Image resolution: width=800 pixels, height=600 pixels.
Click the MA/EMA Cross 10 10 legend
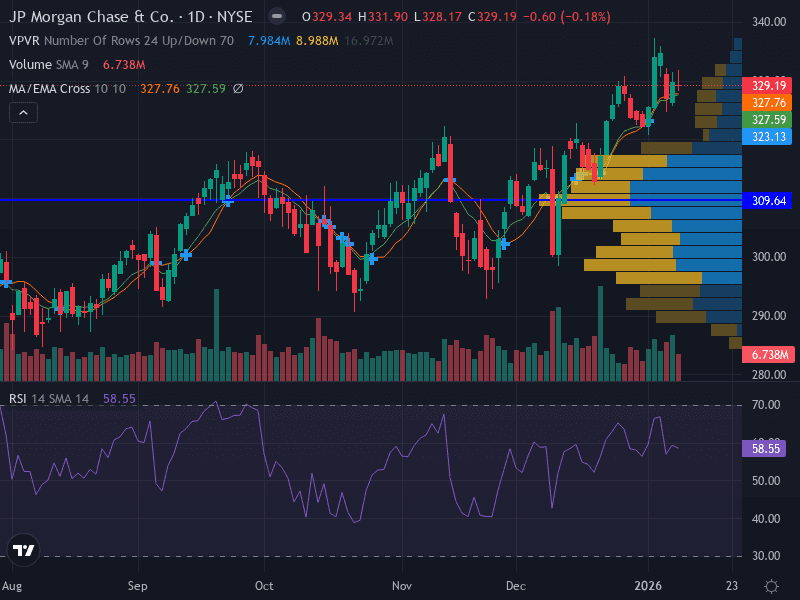(67, 89)
